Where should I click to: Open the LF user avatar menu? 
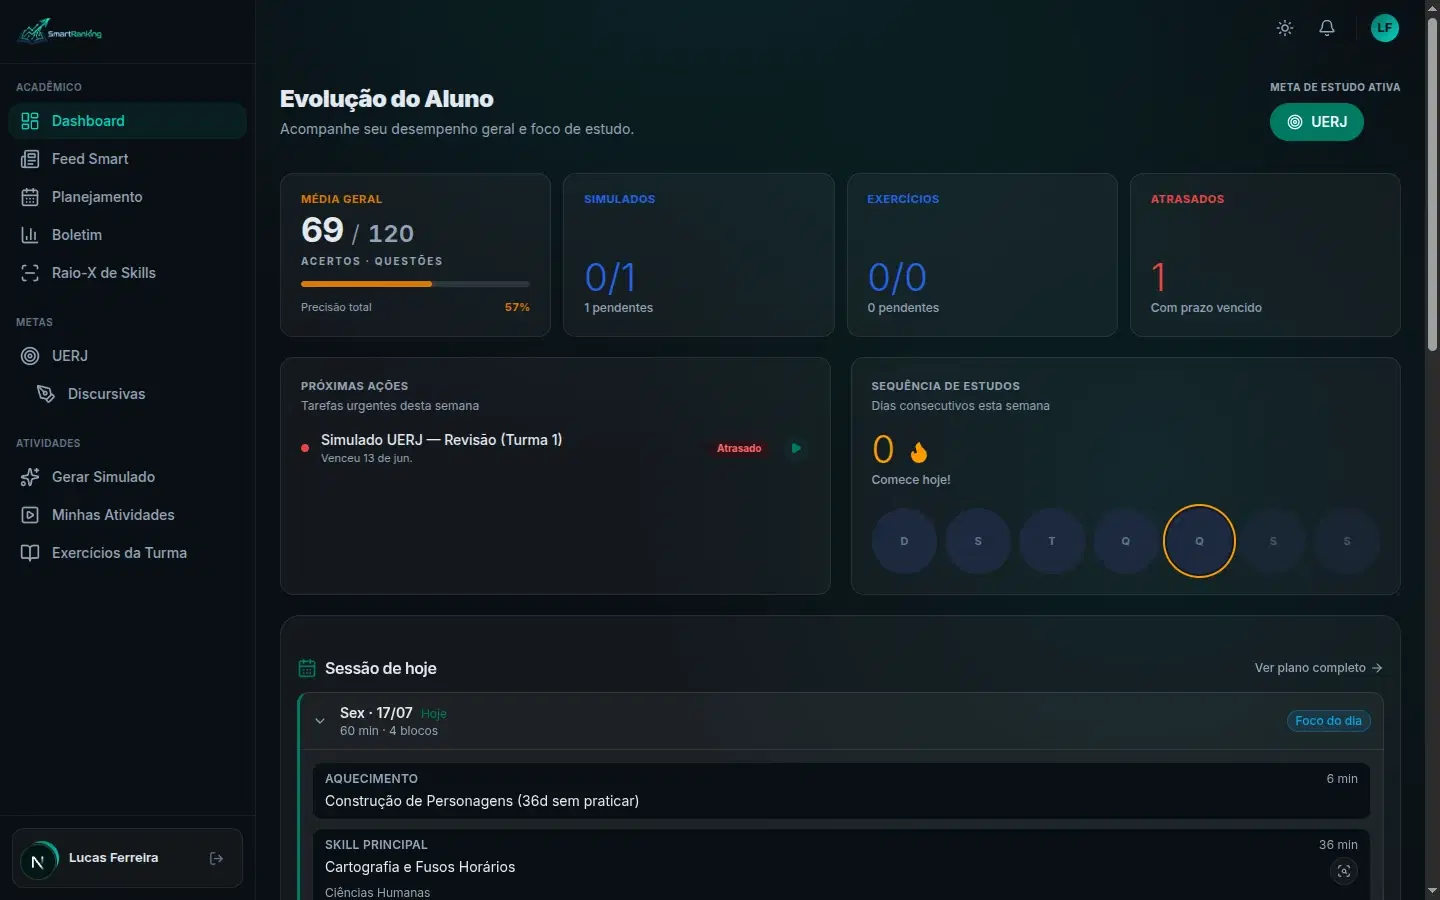click(1384, 28)
